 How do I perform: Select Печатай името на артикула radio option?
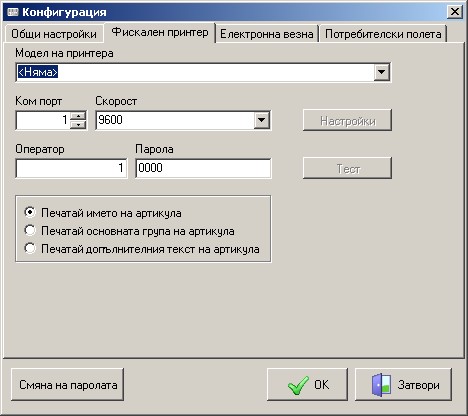[30, 212]
